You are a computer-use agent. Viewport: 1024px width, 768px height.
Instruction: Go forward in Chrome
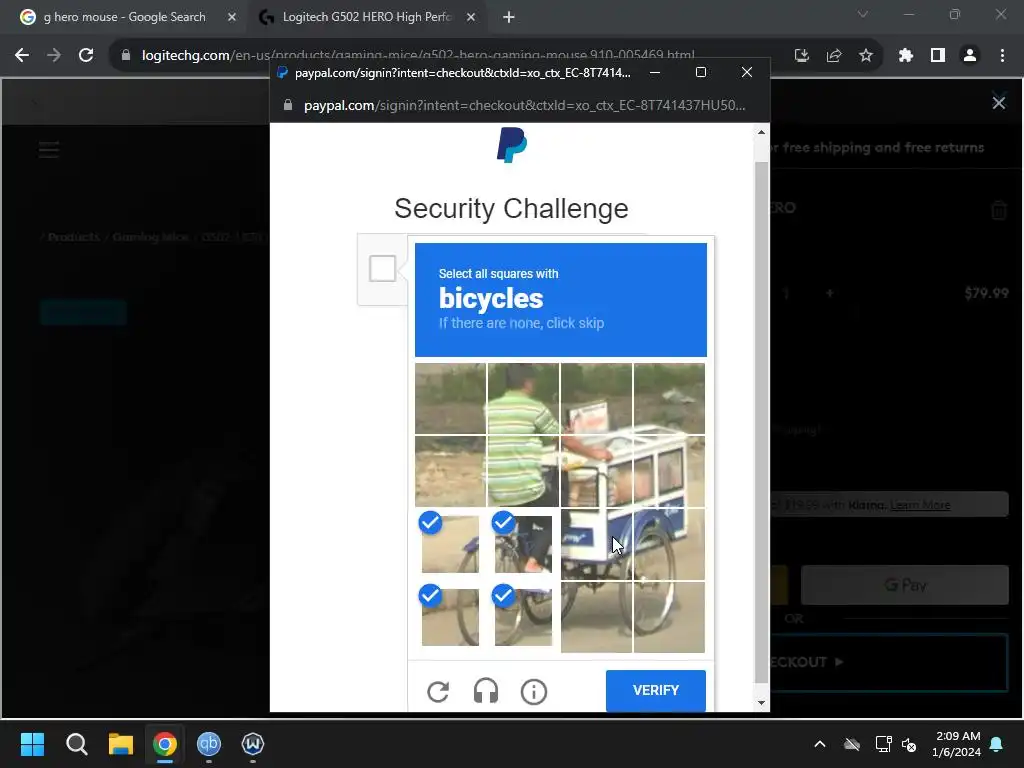(x=54, y=56)
